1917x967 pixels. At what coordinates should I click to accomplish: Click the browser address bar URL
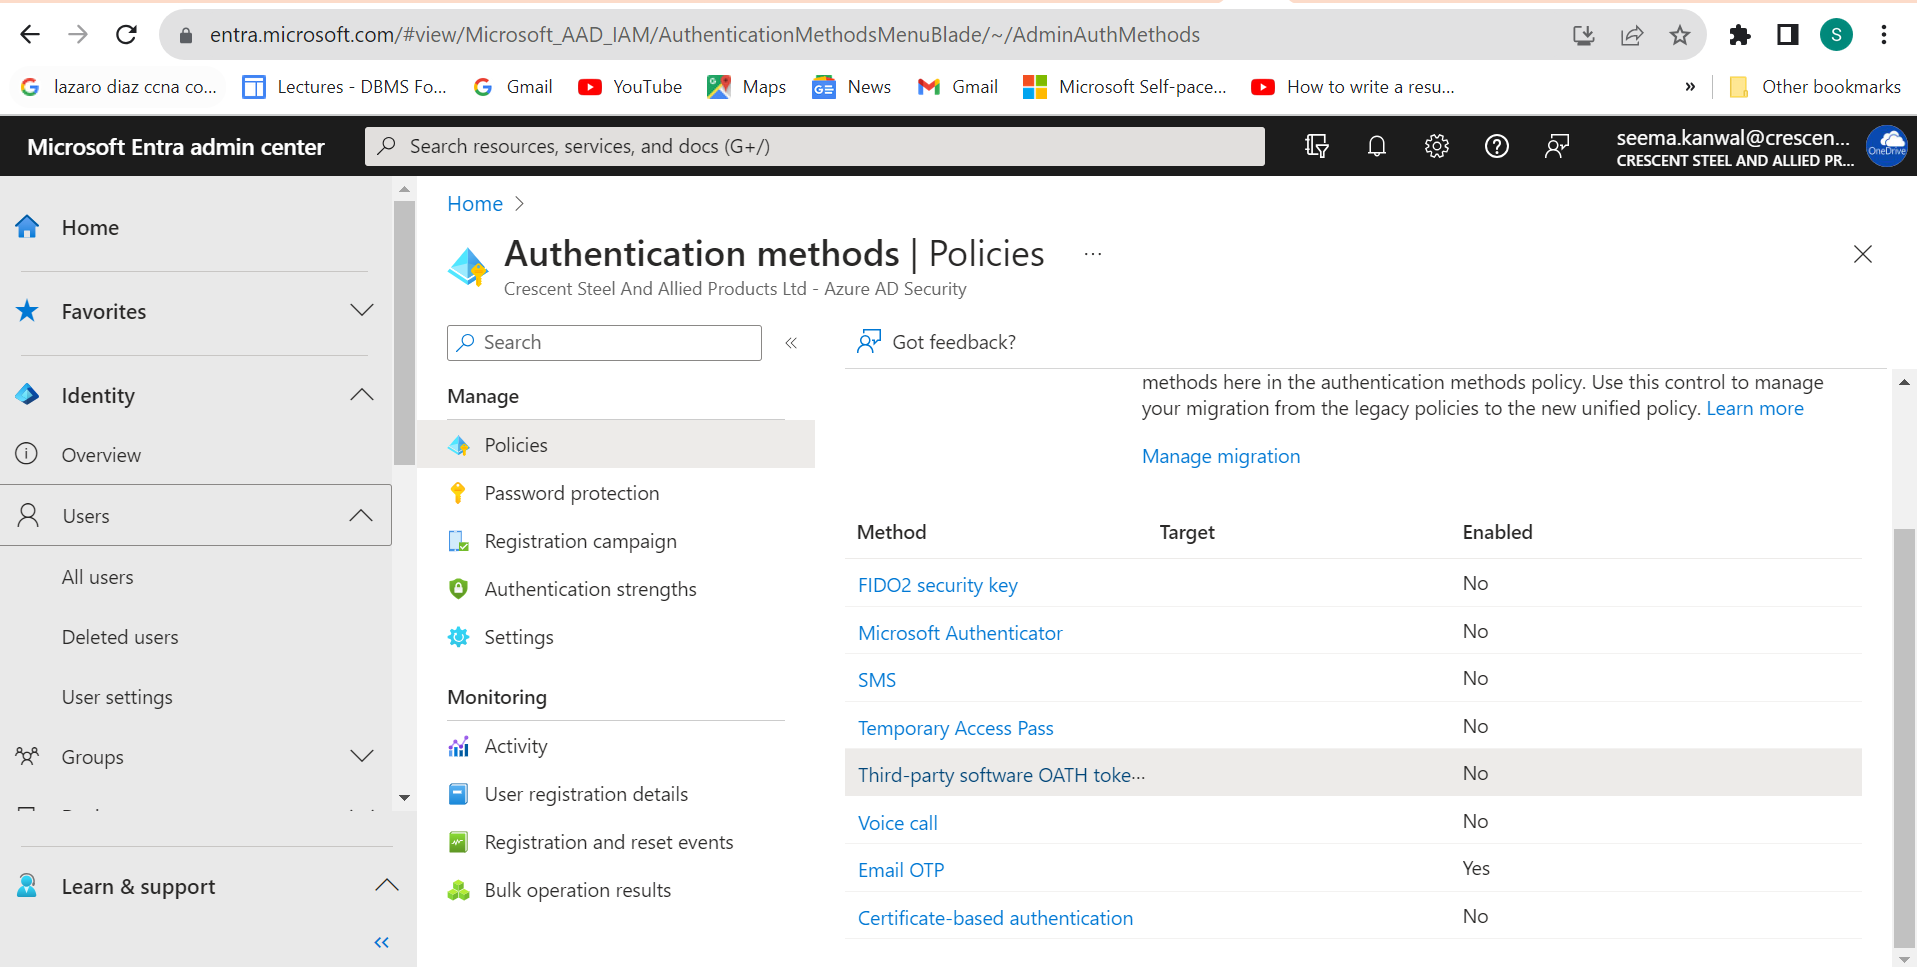pos(705,35)
